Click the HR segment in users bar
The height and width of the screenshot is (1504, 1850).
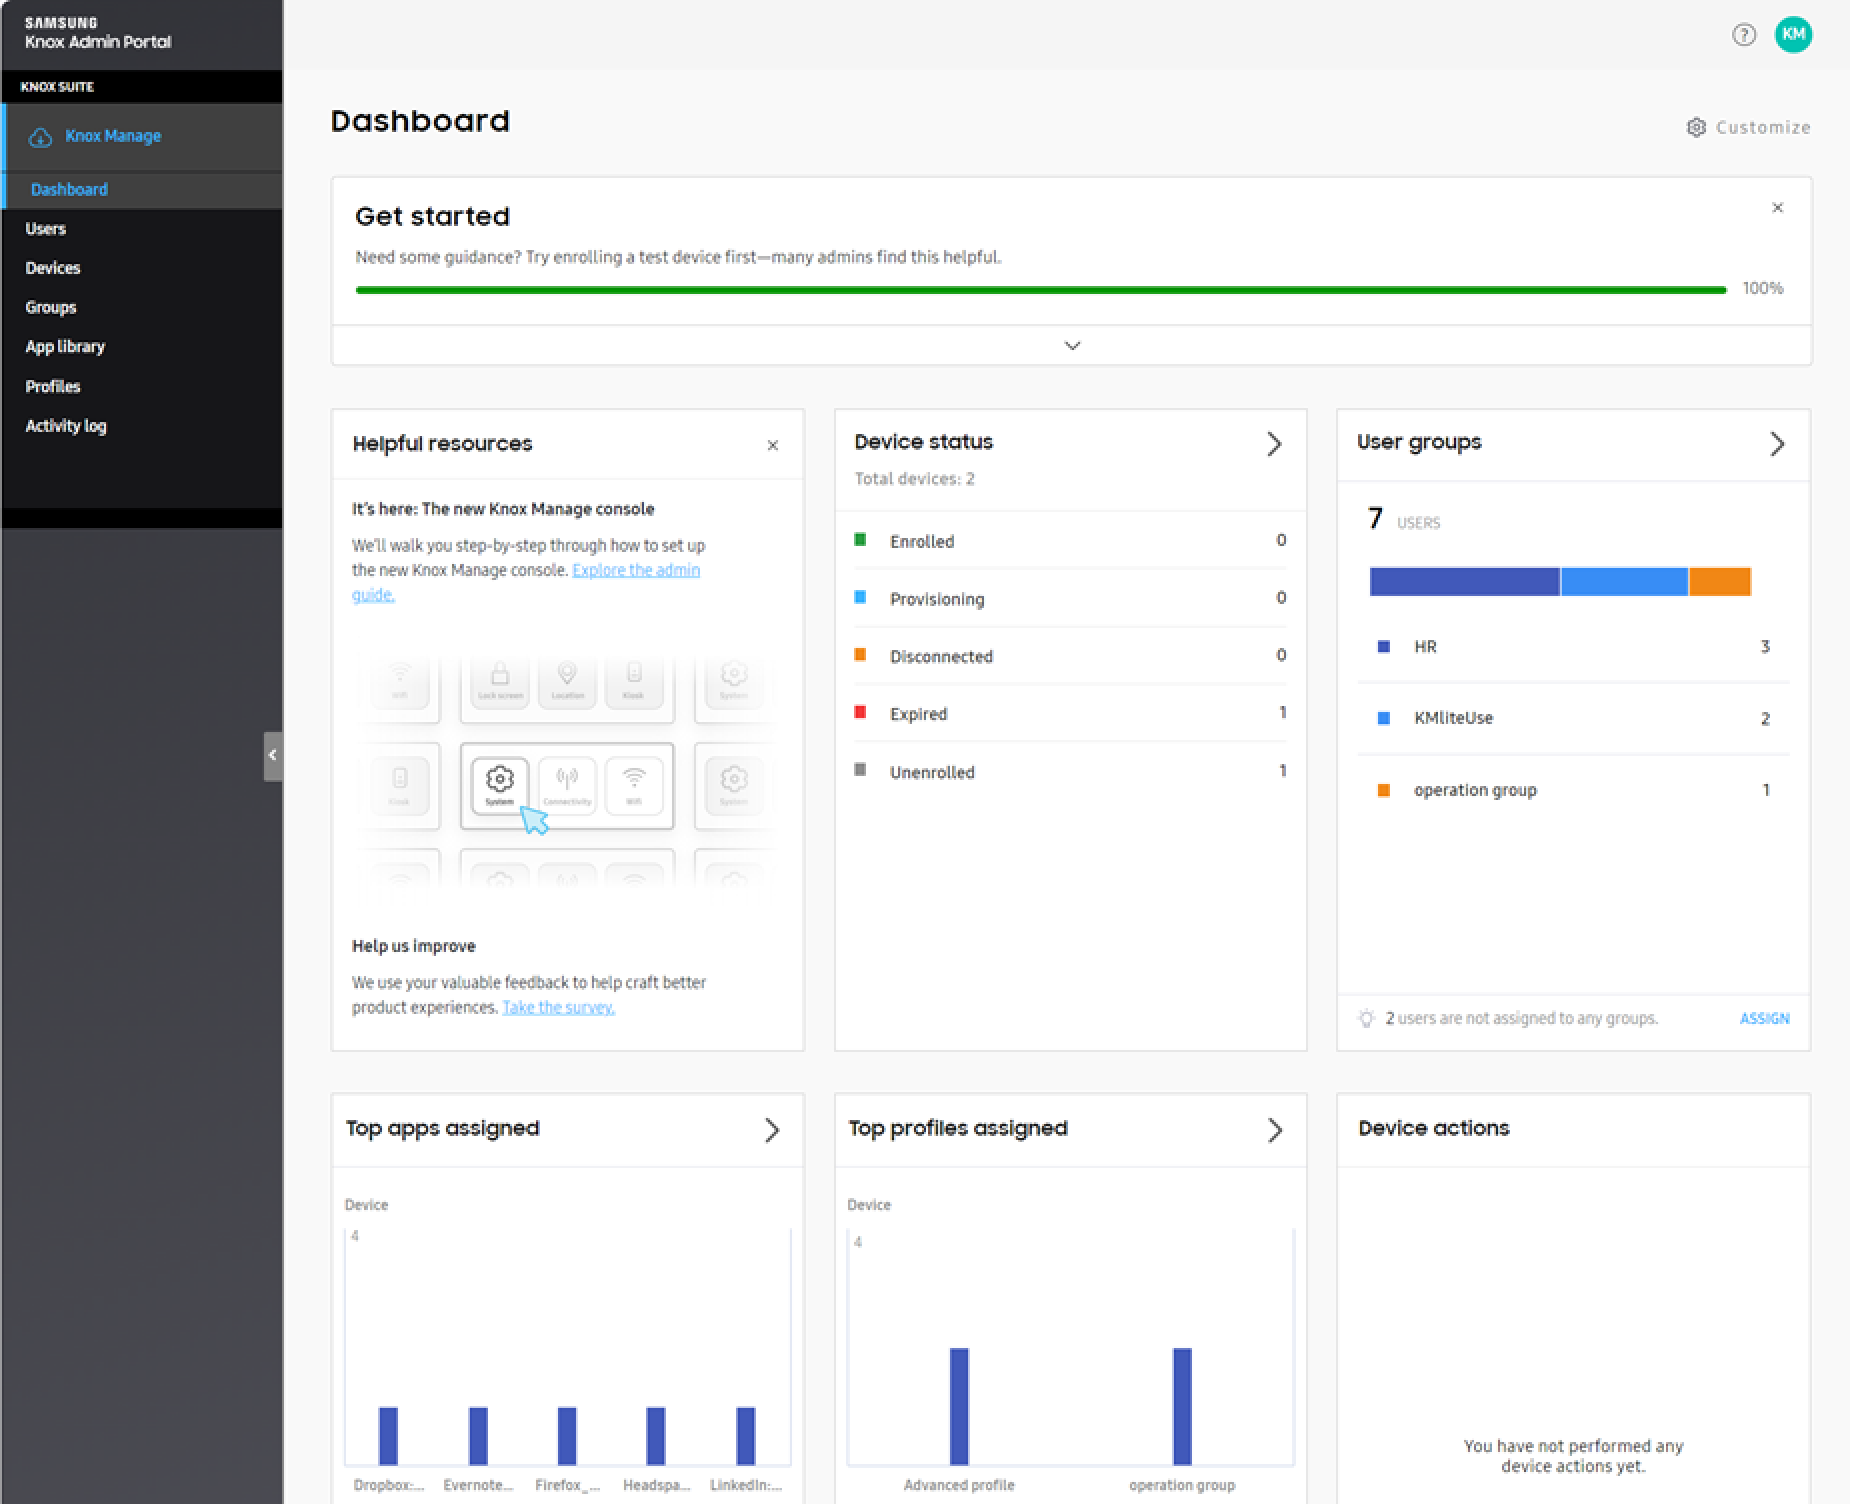point(1464,581)
